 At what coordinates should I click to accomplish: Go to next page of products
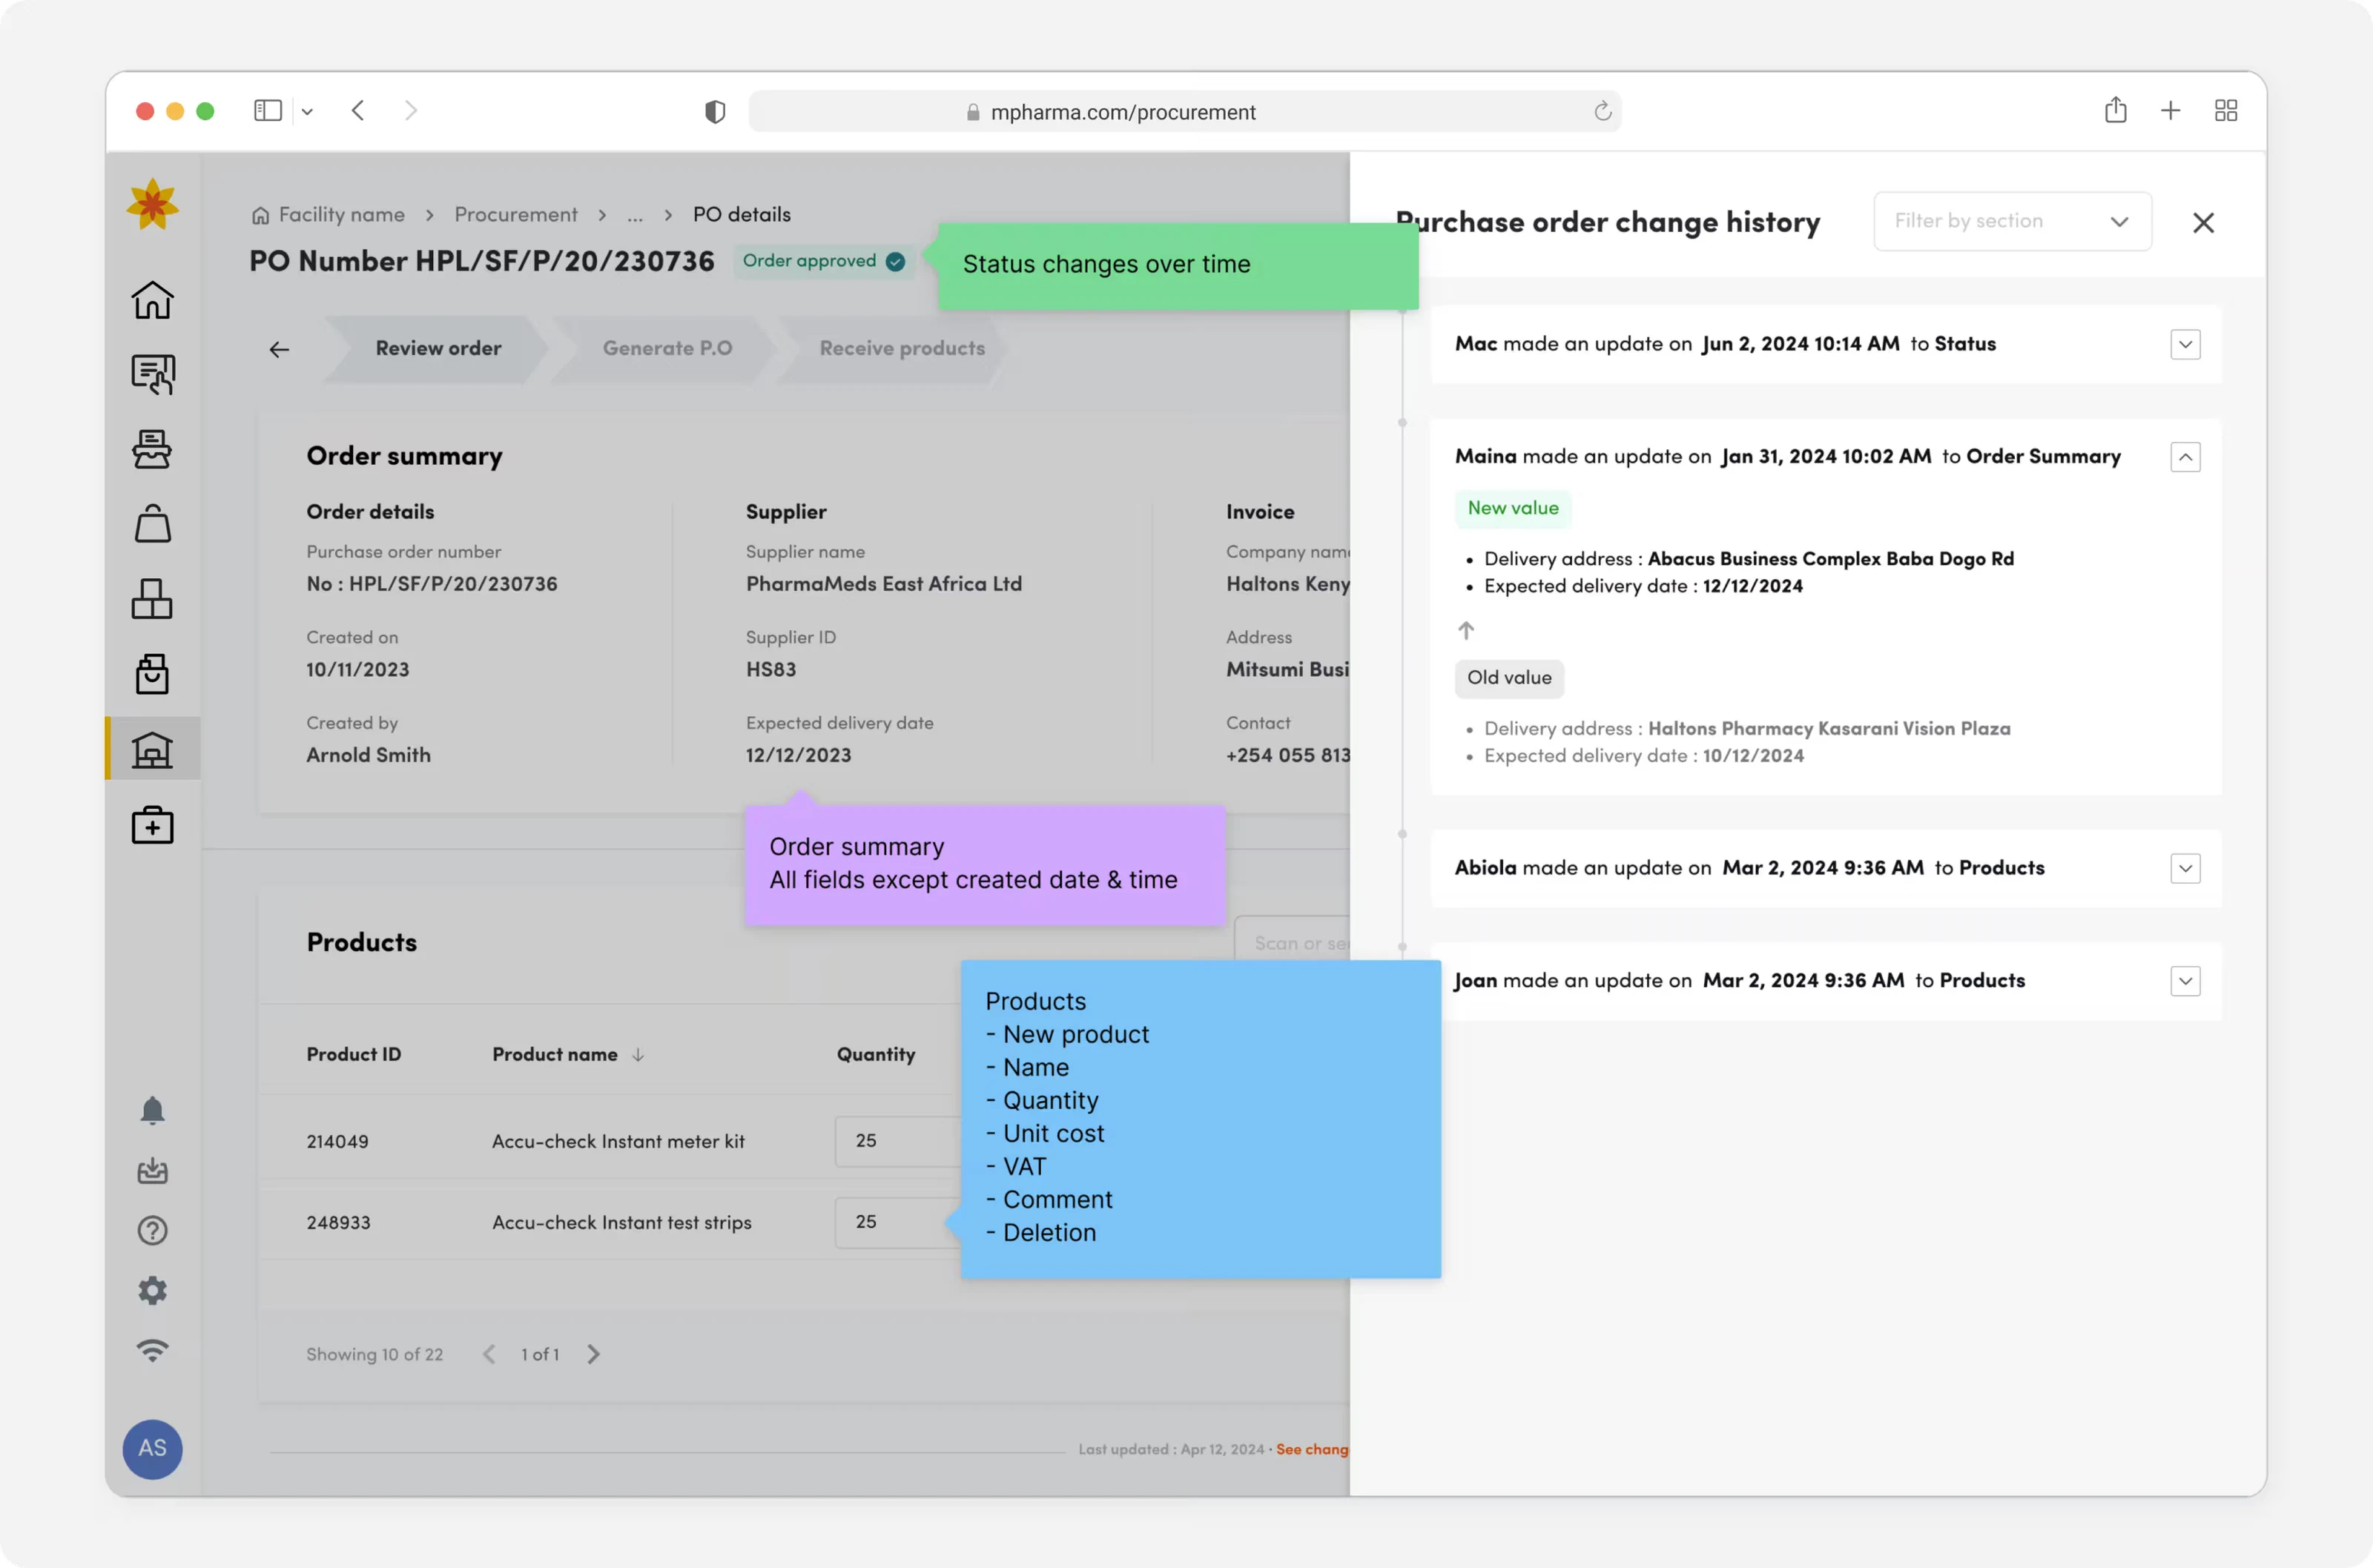(x=593, y=1354)
